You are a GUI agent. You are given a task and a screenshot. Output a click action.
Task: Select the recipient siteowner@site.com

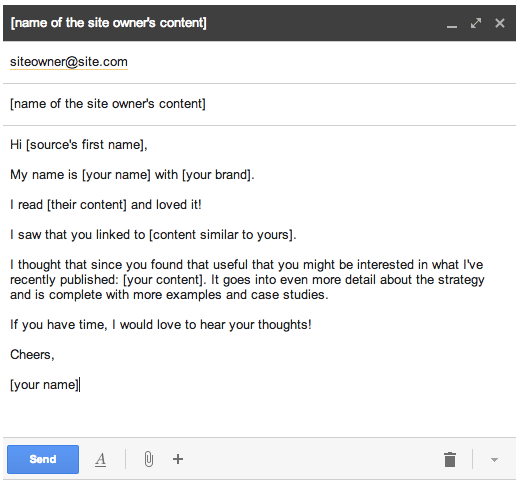[69, 62]
